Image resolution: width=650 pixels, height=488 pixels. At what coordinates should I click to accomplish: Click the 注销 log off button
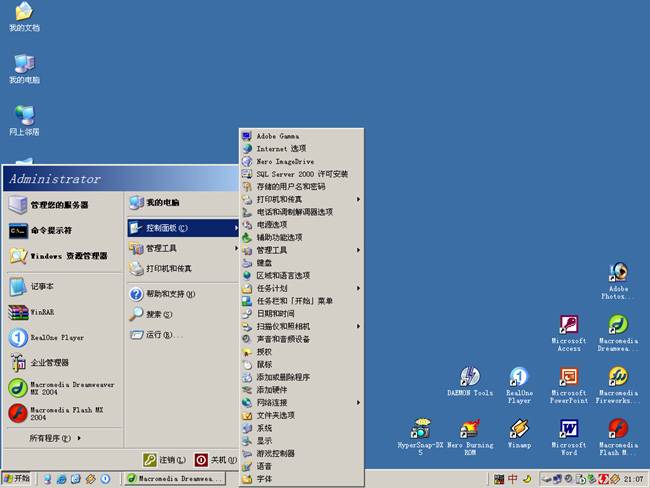pos(164,460)
